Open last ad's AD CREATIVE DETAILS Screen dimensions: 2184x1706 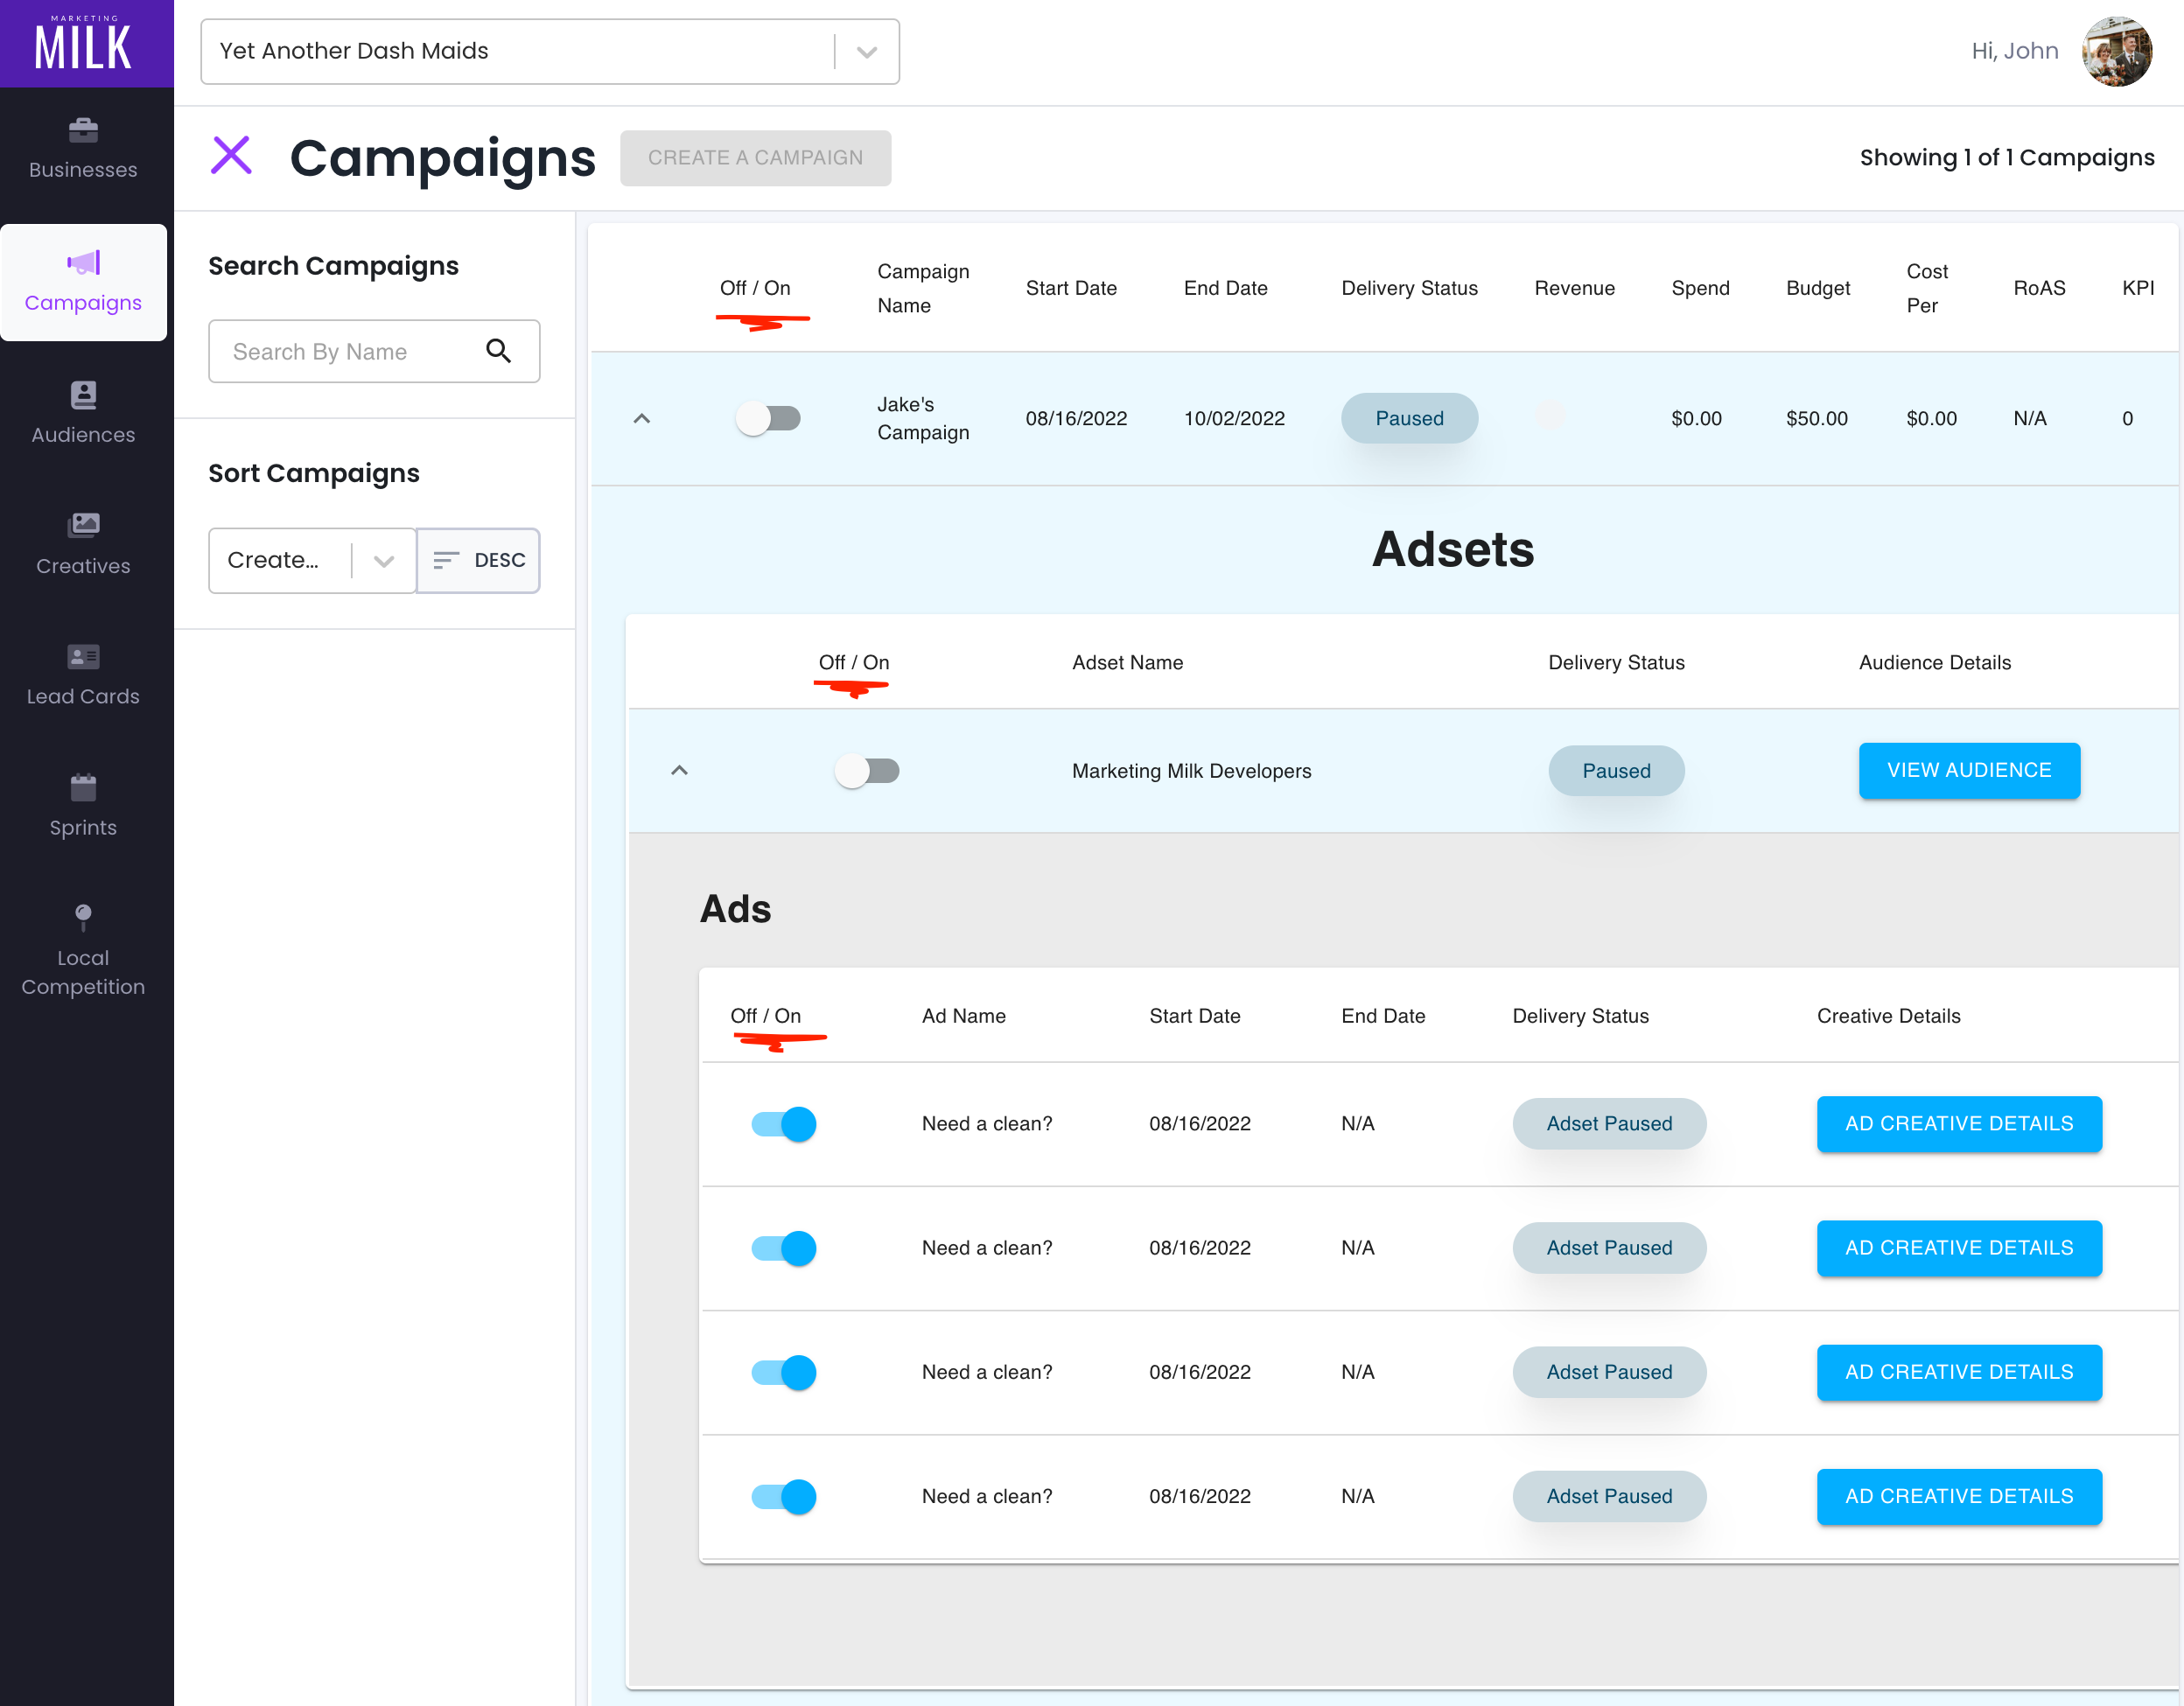coord(1958,1496)
